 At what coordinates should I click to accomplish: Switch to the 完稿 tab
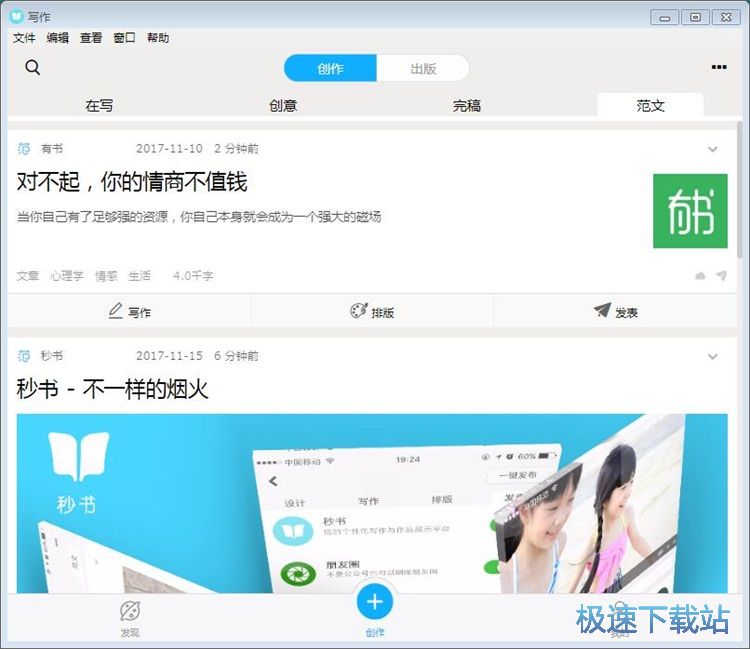(x=467, y=105)
